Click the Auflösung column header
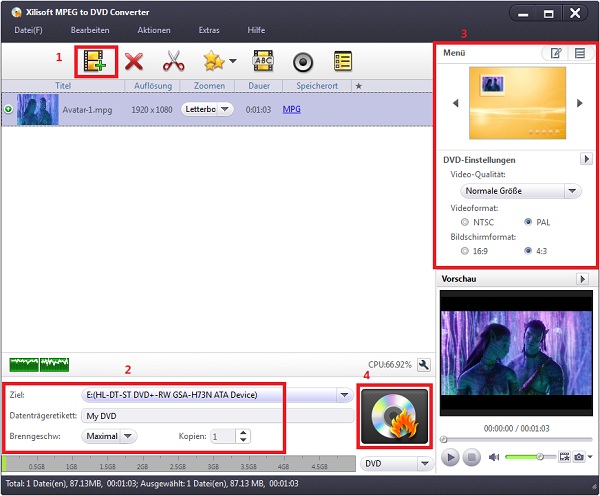 [153, 86]
